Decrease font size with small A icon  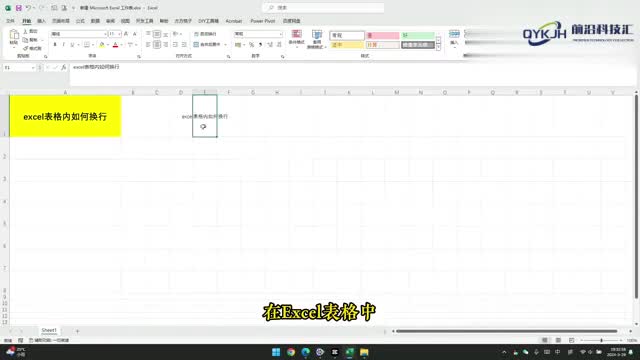pos(134,34)
